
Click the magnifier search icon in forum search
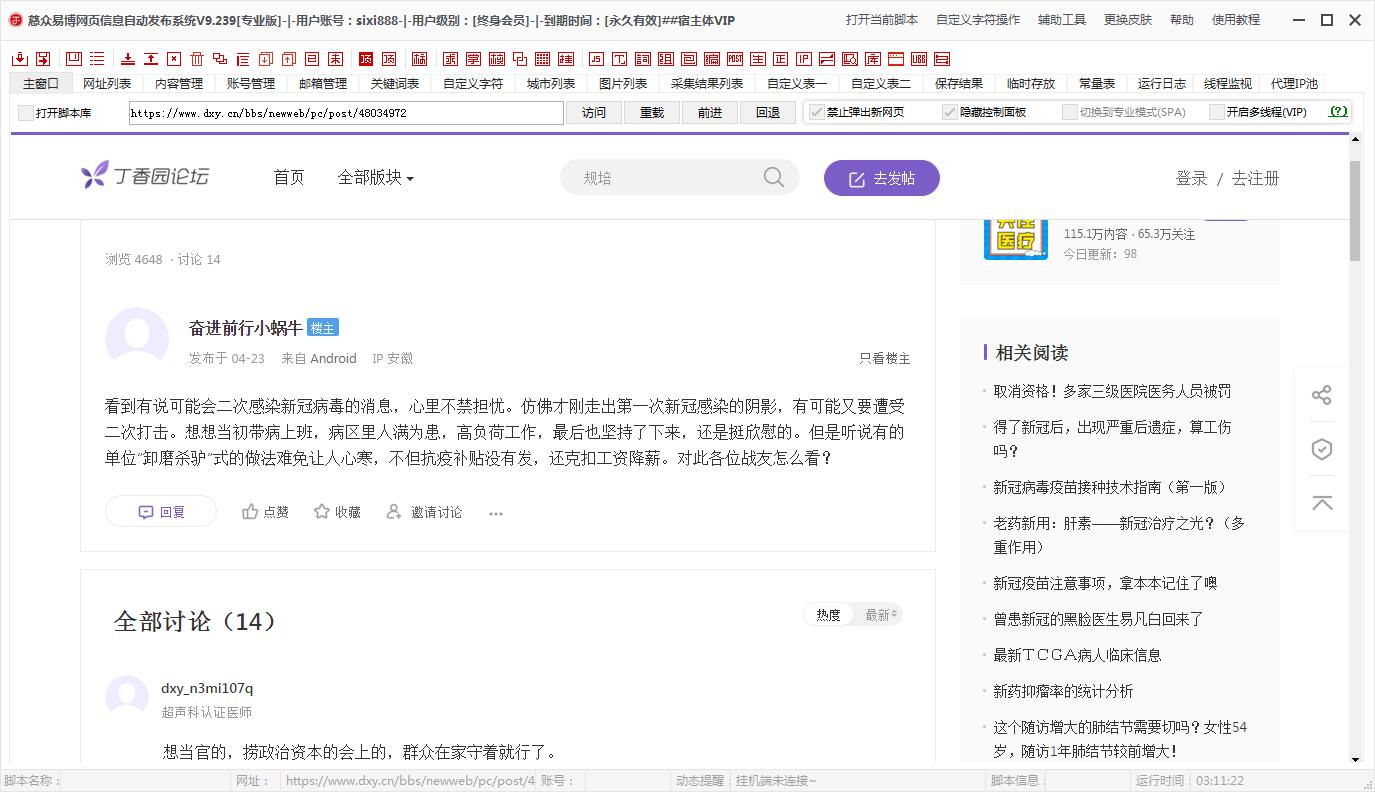pos(773,177)
